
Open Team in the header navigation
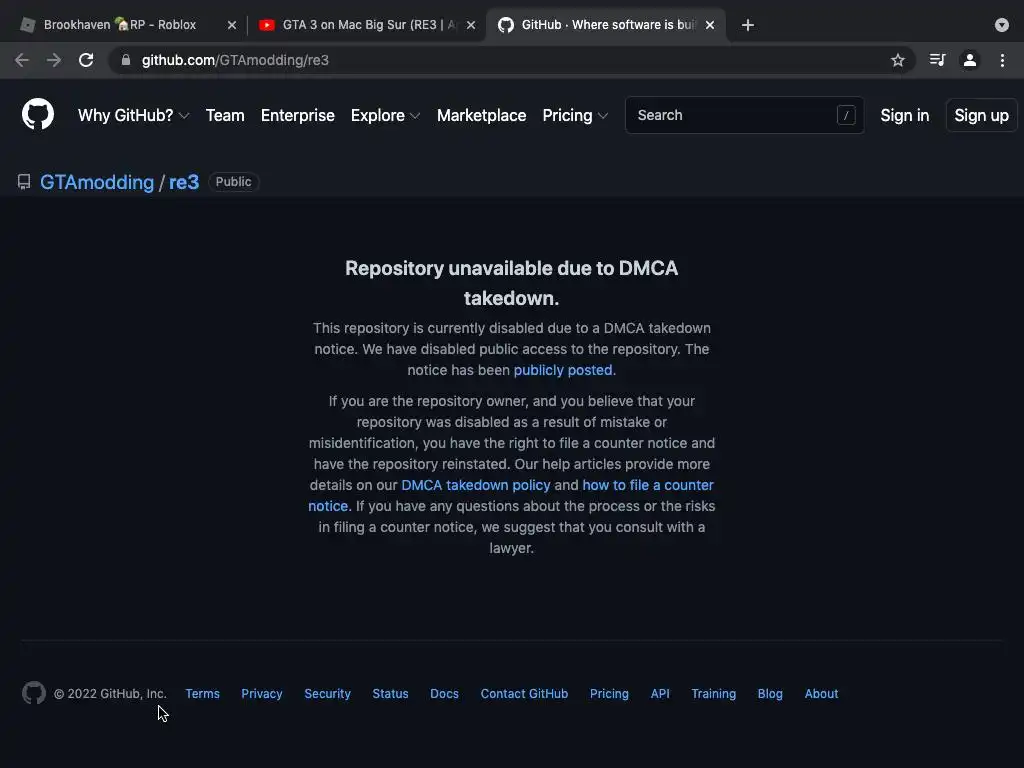tap(225, 115)
